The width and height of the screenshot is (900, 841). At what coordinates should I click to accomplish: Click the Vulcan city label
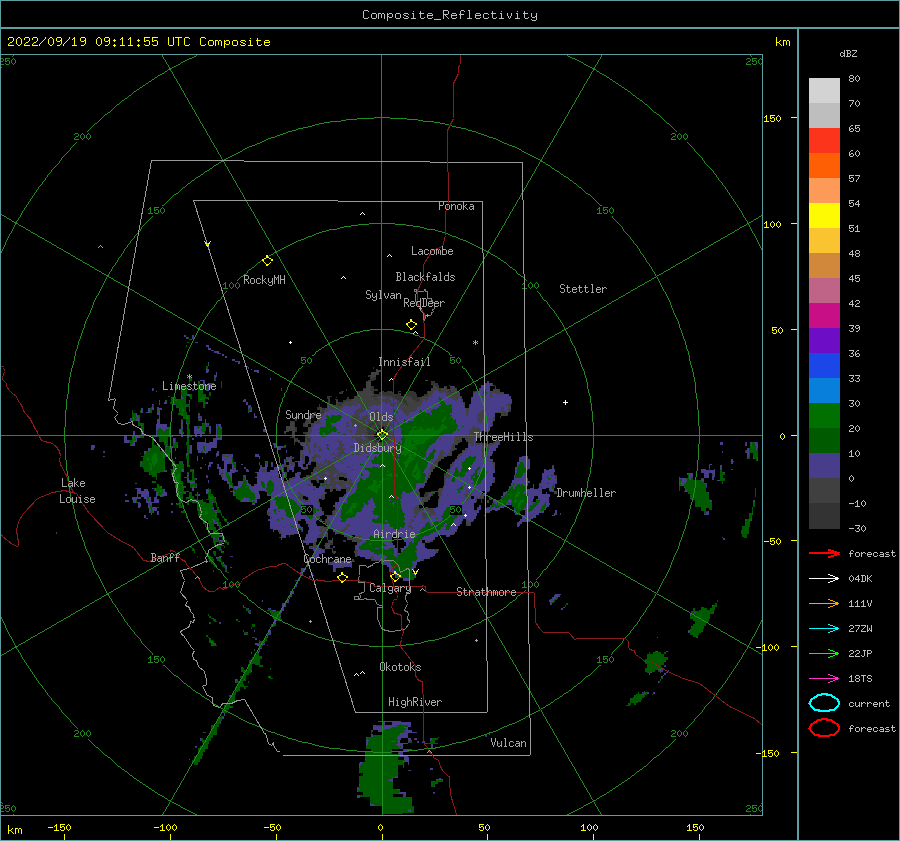[508, 743]
